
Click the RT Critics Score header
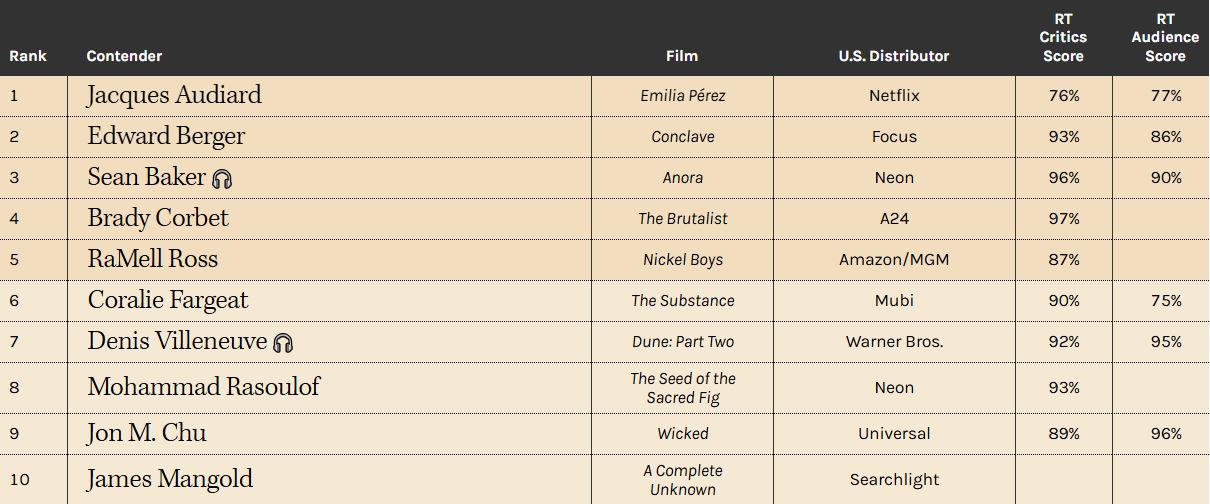1063,37
